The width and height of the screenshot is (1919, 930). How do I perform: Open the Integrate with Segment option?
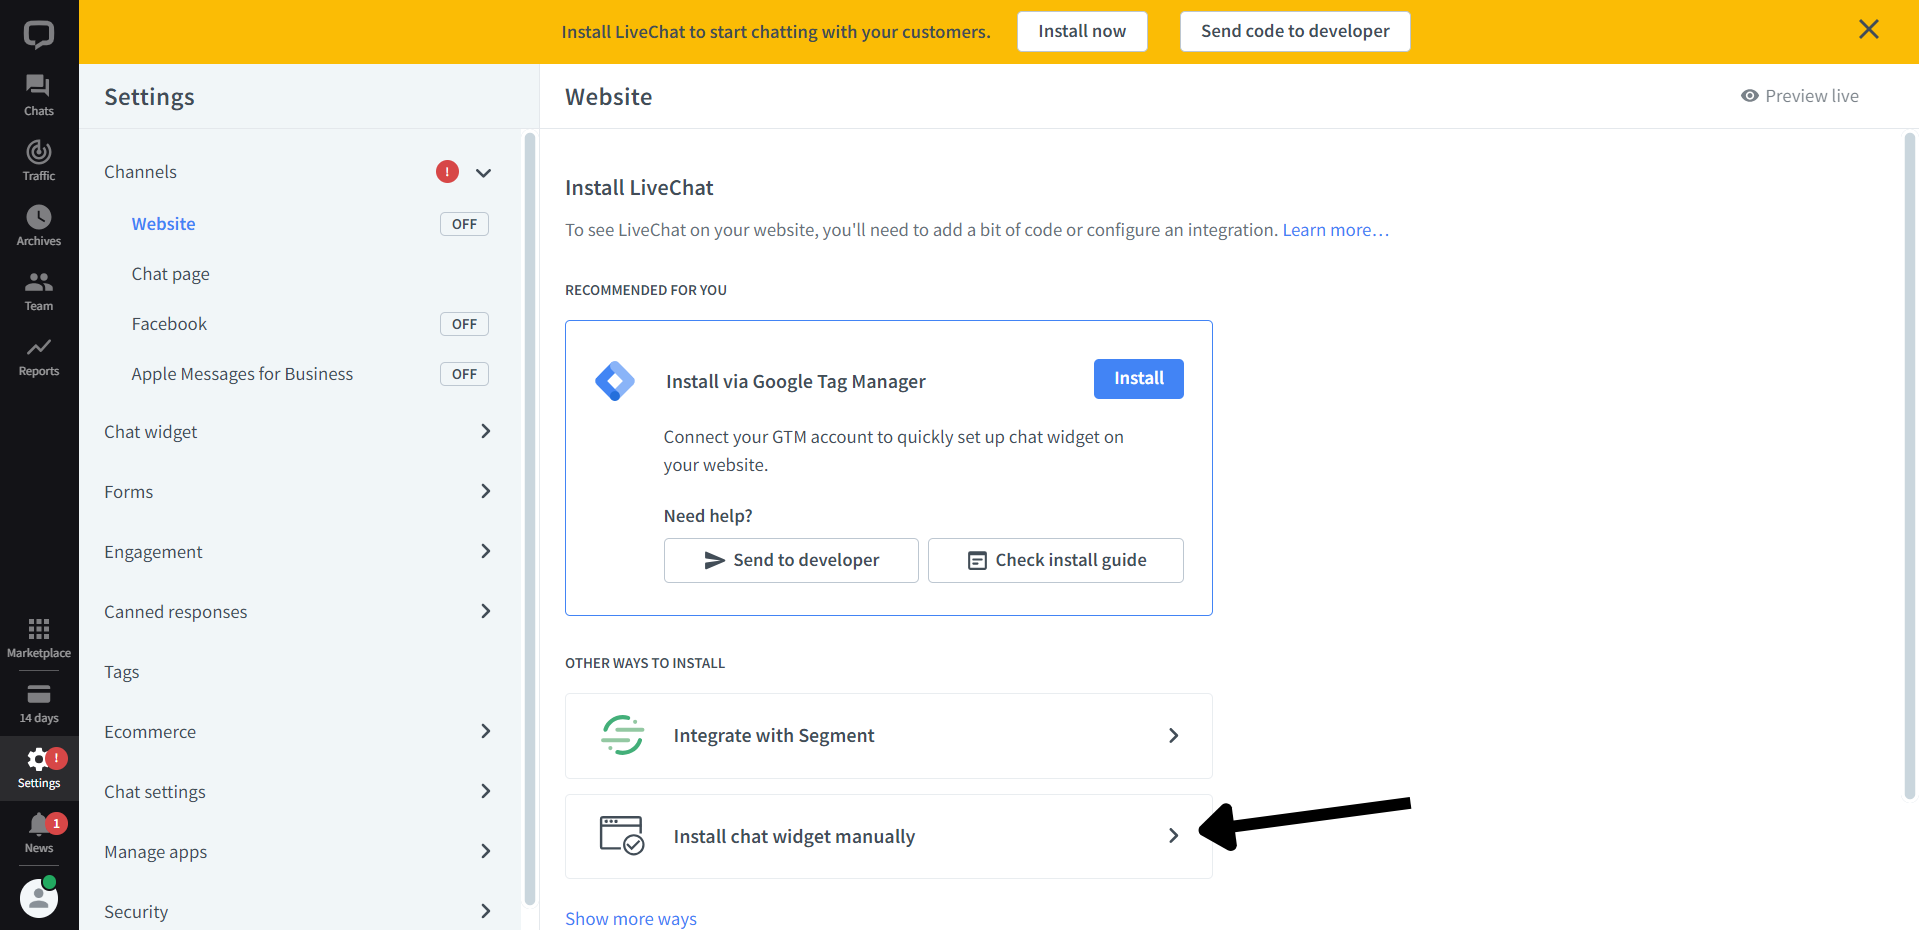pyautogui.click(x=889, y=736)
